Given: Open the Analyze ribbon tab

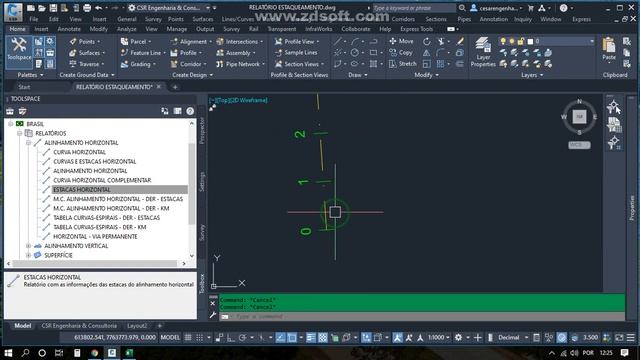Looking at the screenshot, I should [x=127, y=29].
